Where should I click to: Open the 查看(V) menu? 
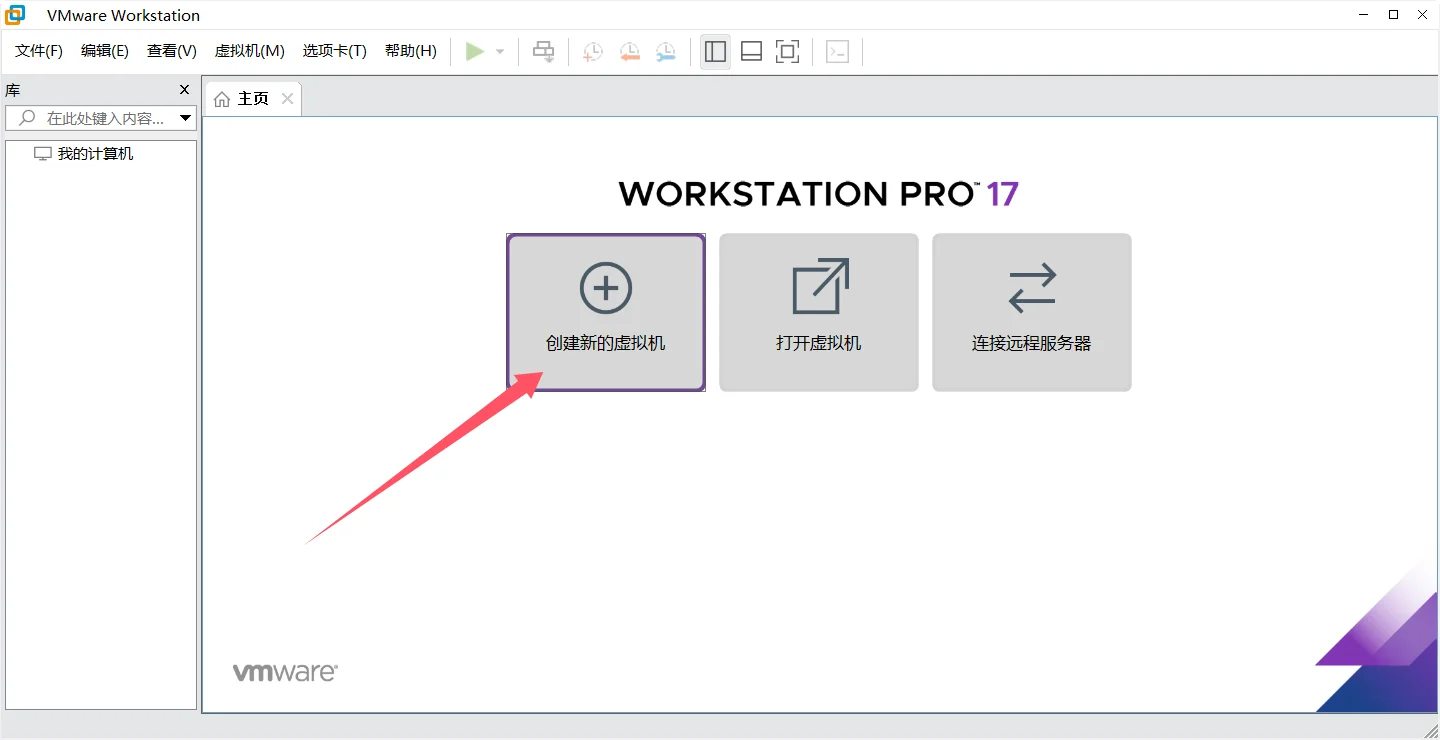click(172, 51)
